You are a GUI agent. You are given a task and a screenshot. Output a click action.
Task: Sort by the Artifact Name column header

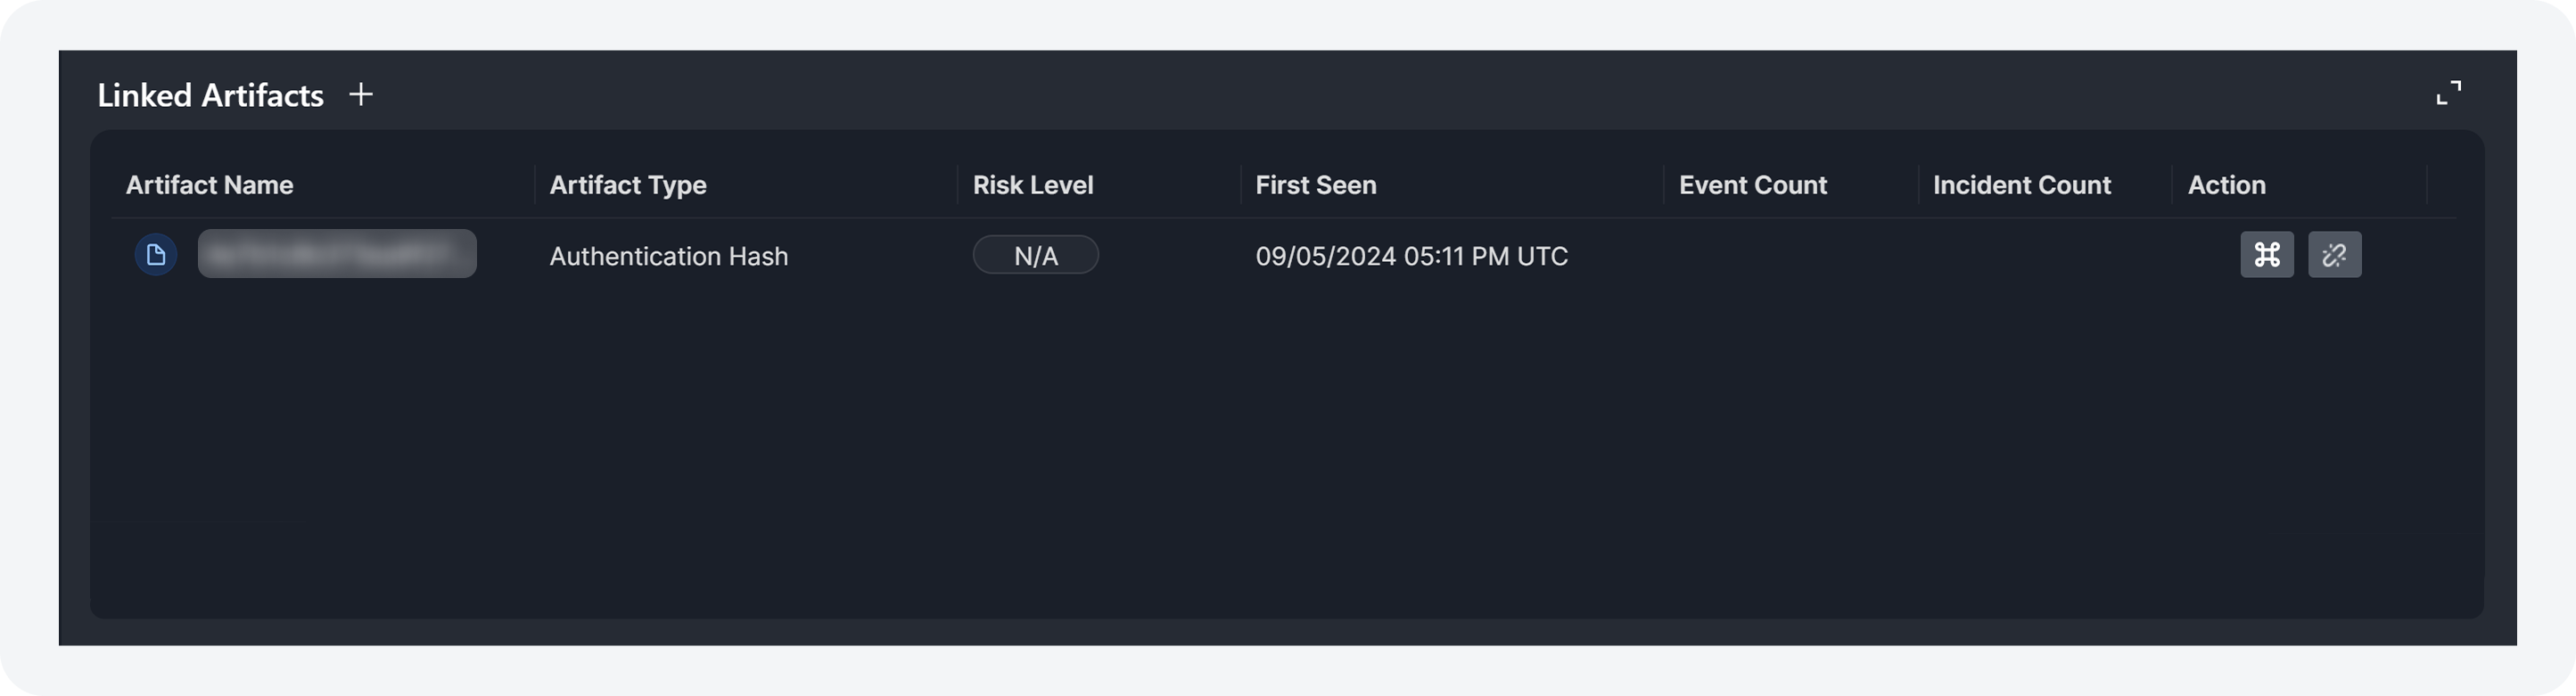209,185
